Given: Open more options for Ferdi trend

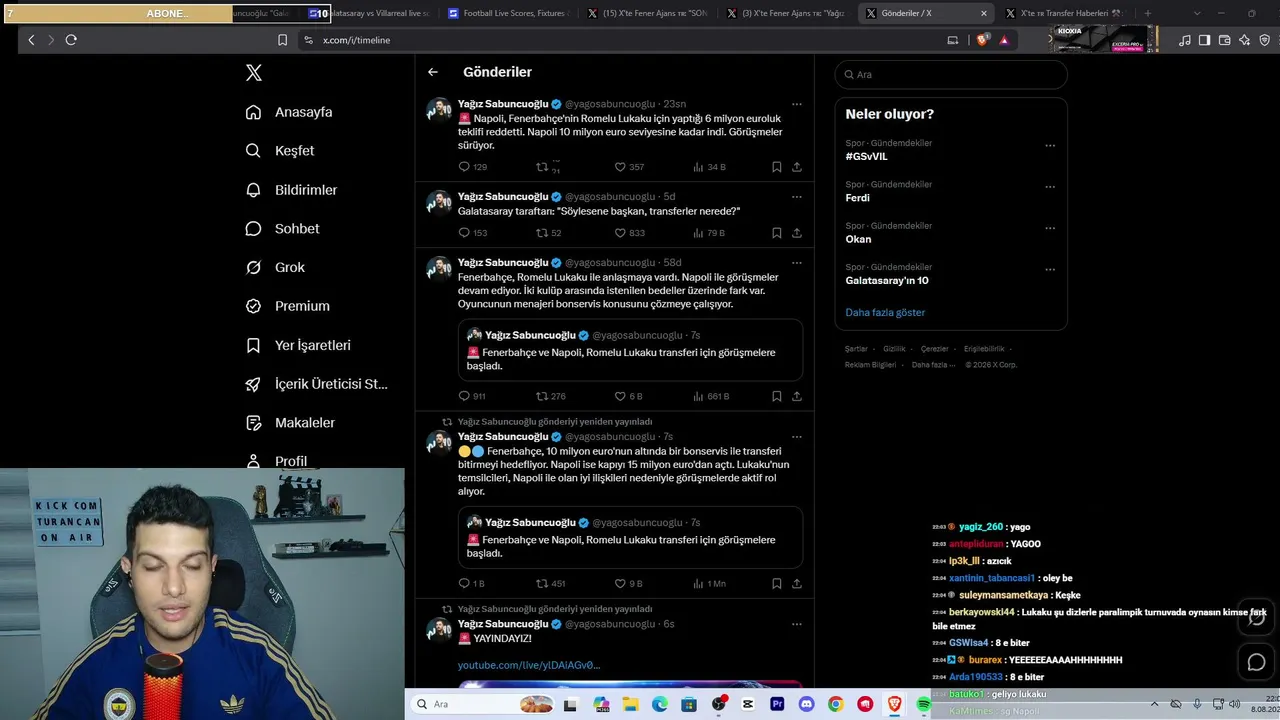Looking at the screenshot, I should click(x=1050, y=187).
